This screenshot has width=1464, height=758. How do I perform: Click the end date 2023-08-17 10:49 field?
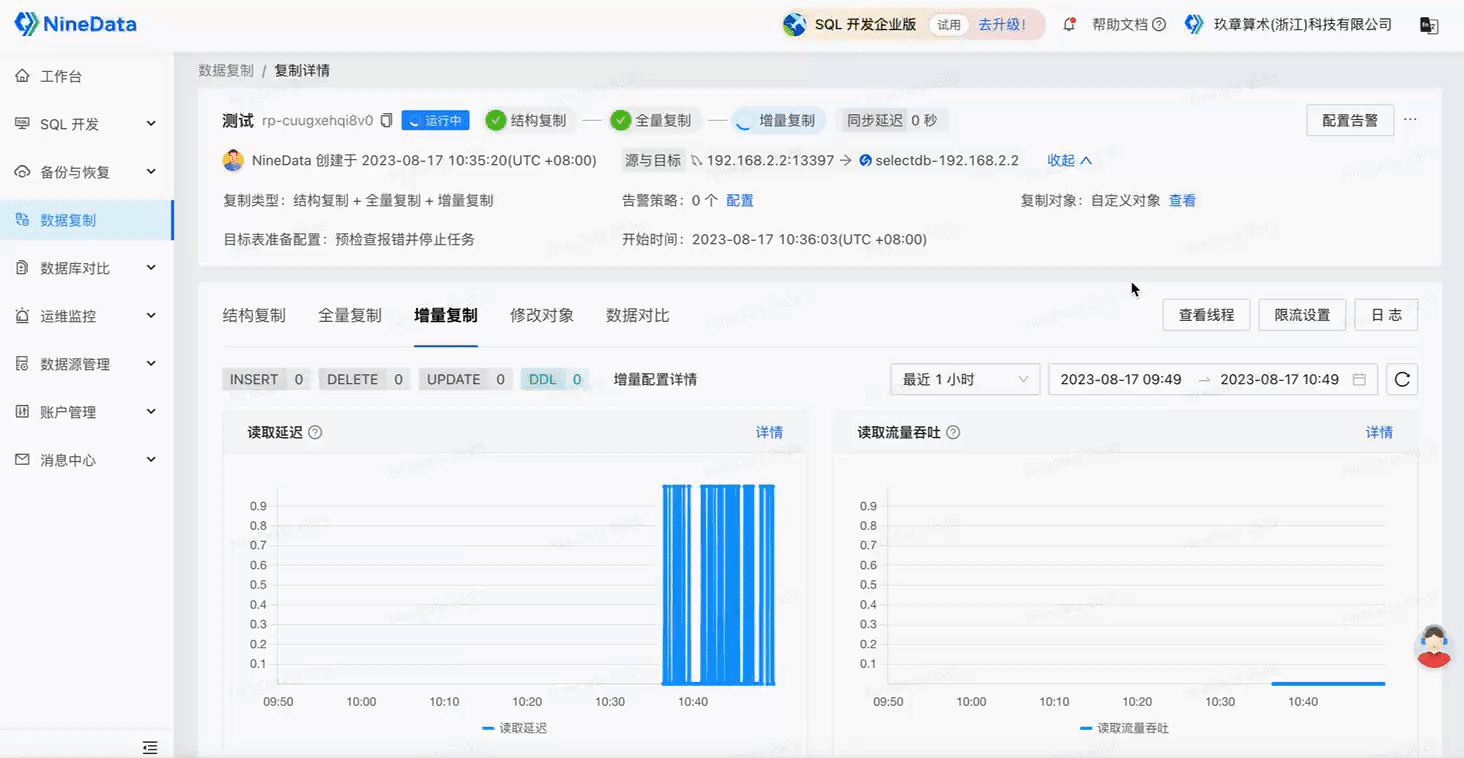click(x=1279, y=380)
